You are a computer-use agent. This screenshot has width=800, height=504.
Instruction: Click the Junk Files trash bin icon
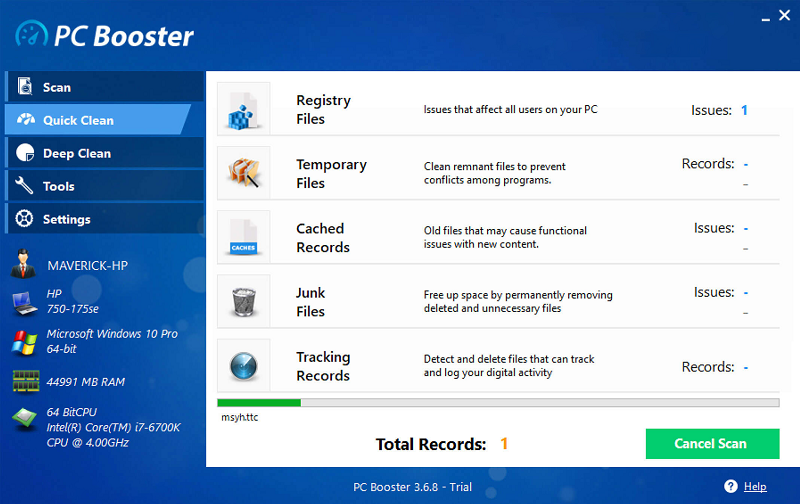click(x=243, y=301)
